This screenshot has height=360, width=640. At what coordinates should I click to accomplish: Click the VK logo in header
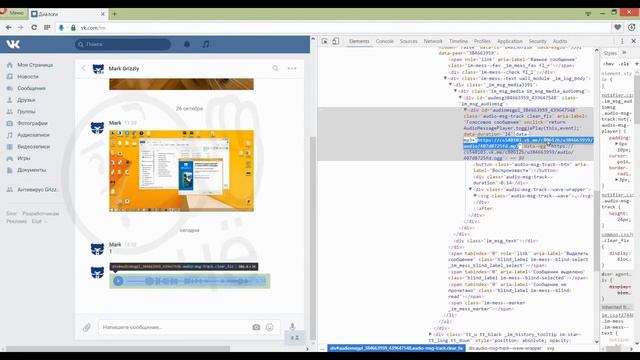tap(13, 44)
